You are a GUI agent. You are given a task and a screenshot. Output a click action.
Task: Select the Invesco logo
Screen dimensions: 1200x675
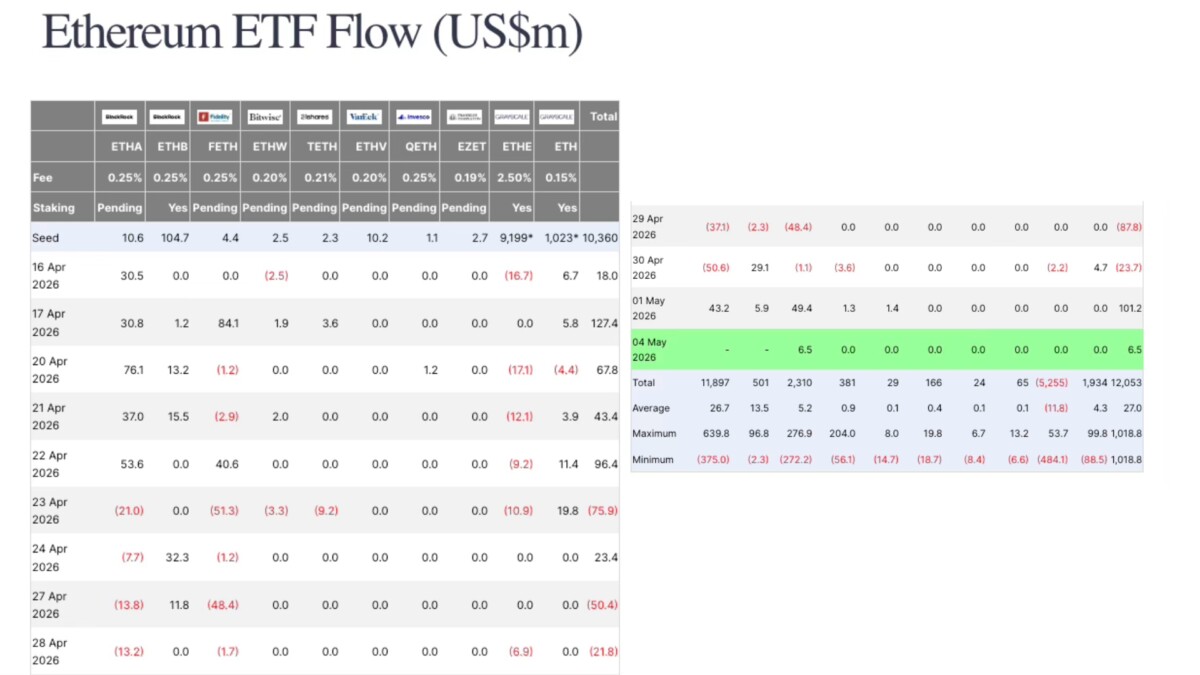414,117
